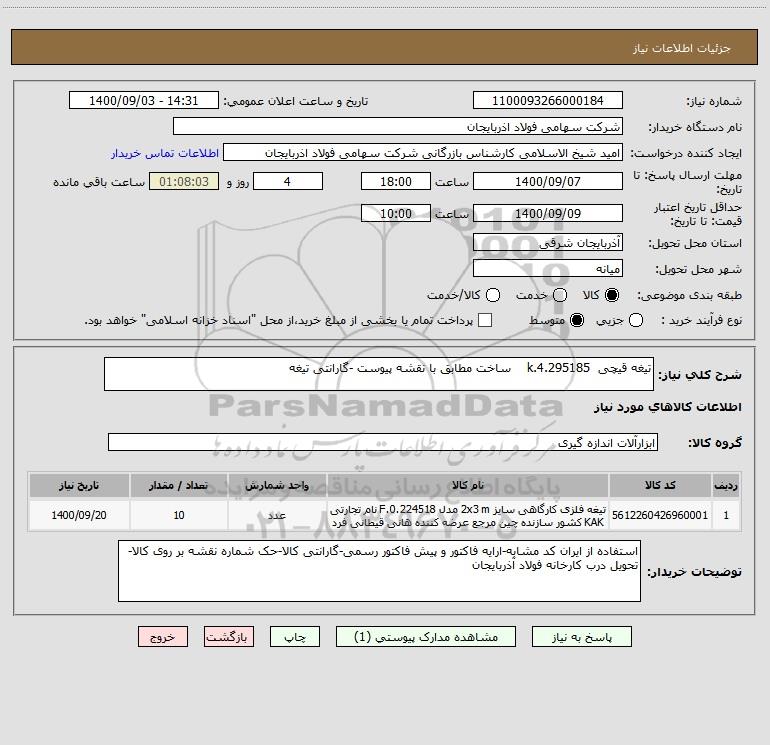The height and width of the screenshot is (745, 770).
Task: Click the واحد شمارش column header
Action: pos(277,485)
